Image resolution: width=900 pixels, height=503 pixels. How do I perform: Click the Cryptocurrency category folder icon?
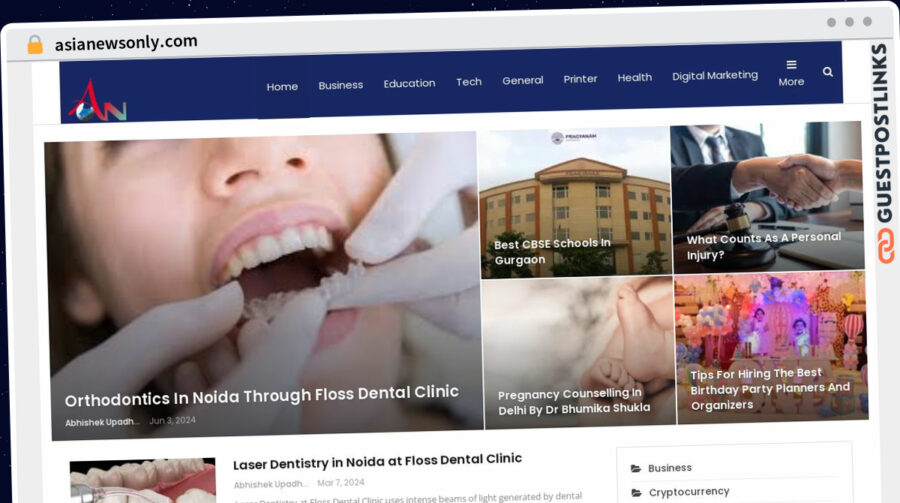[x=637, y=493]
